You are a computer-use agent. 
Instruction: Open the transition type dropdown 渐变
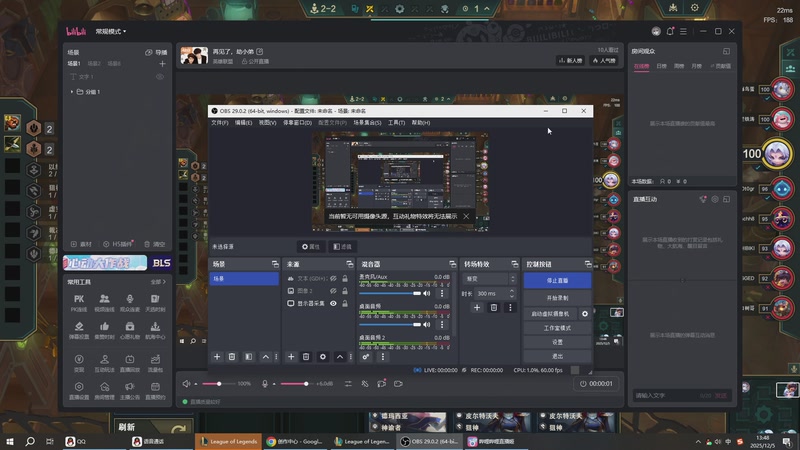coord(489,279)
